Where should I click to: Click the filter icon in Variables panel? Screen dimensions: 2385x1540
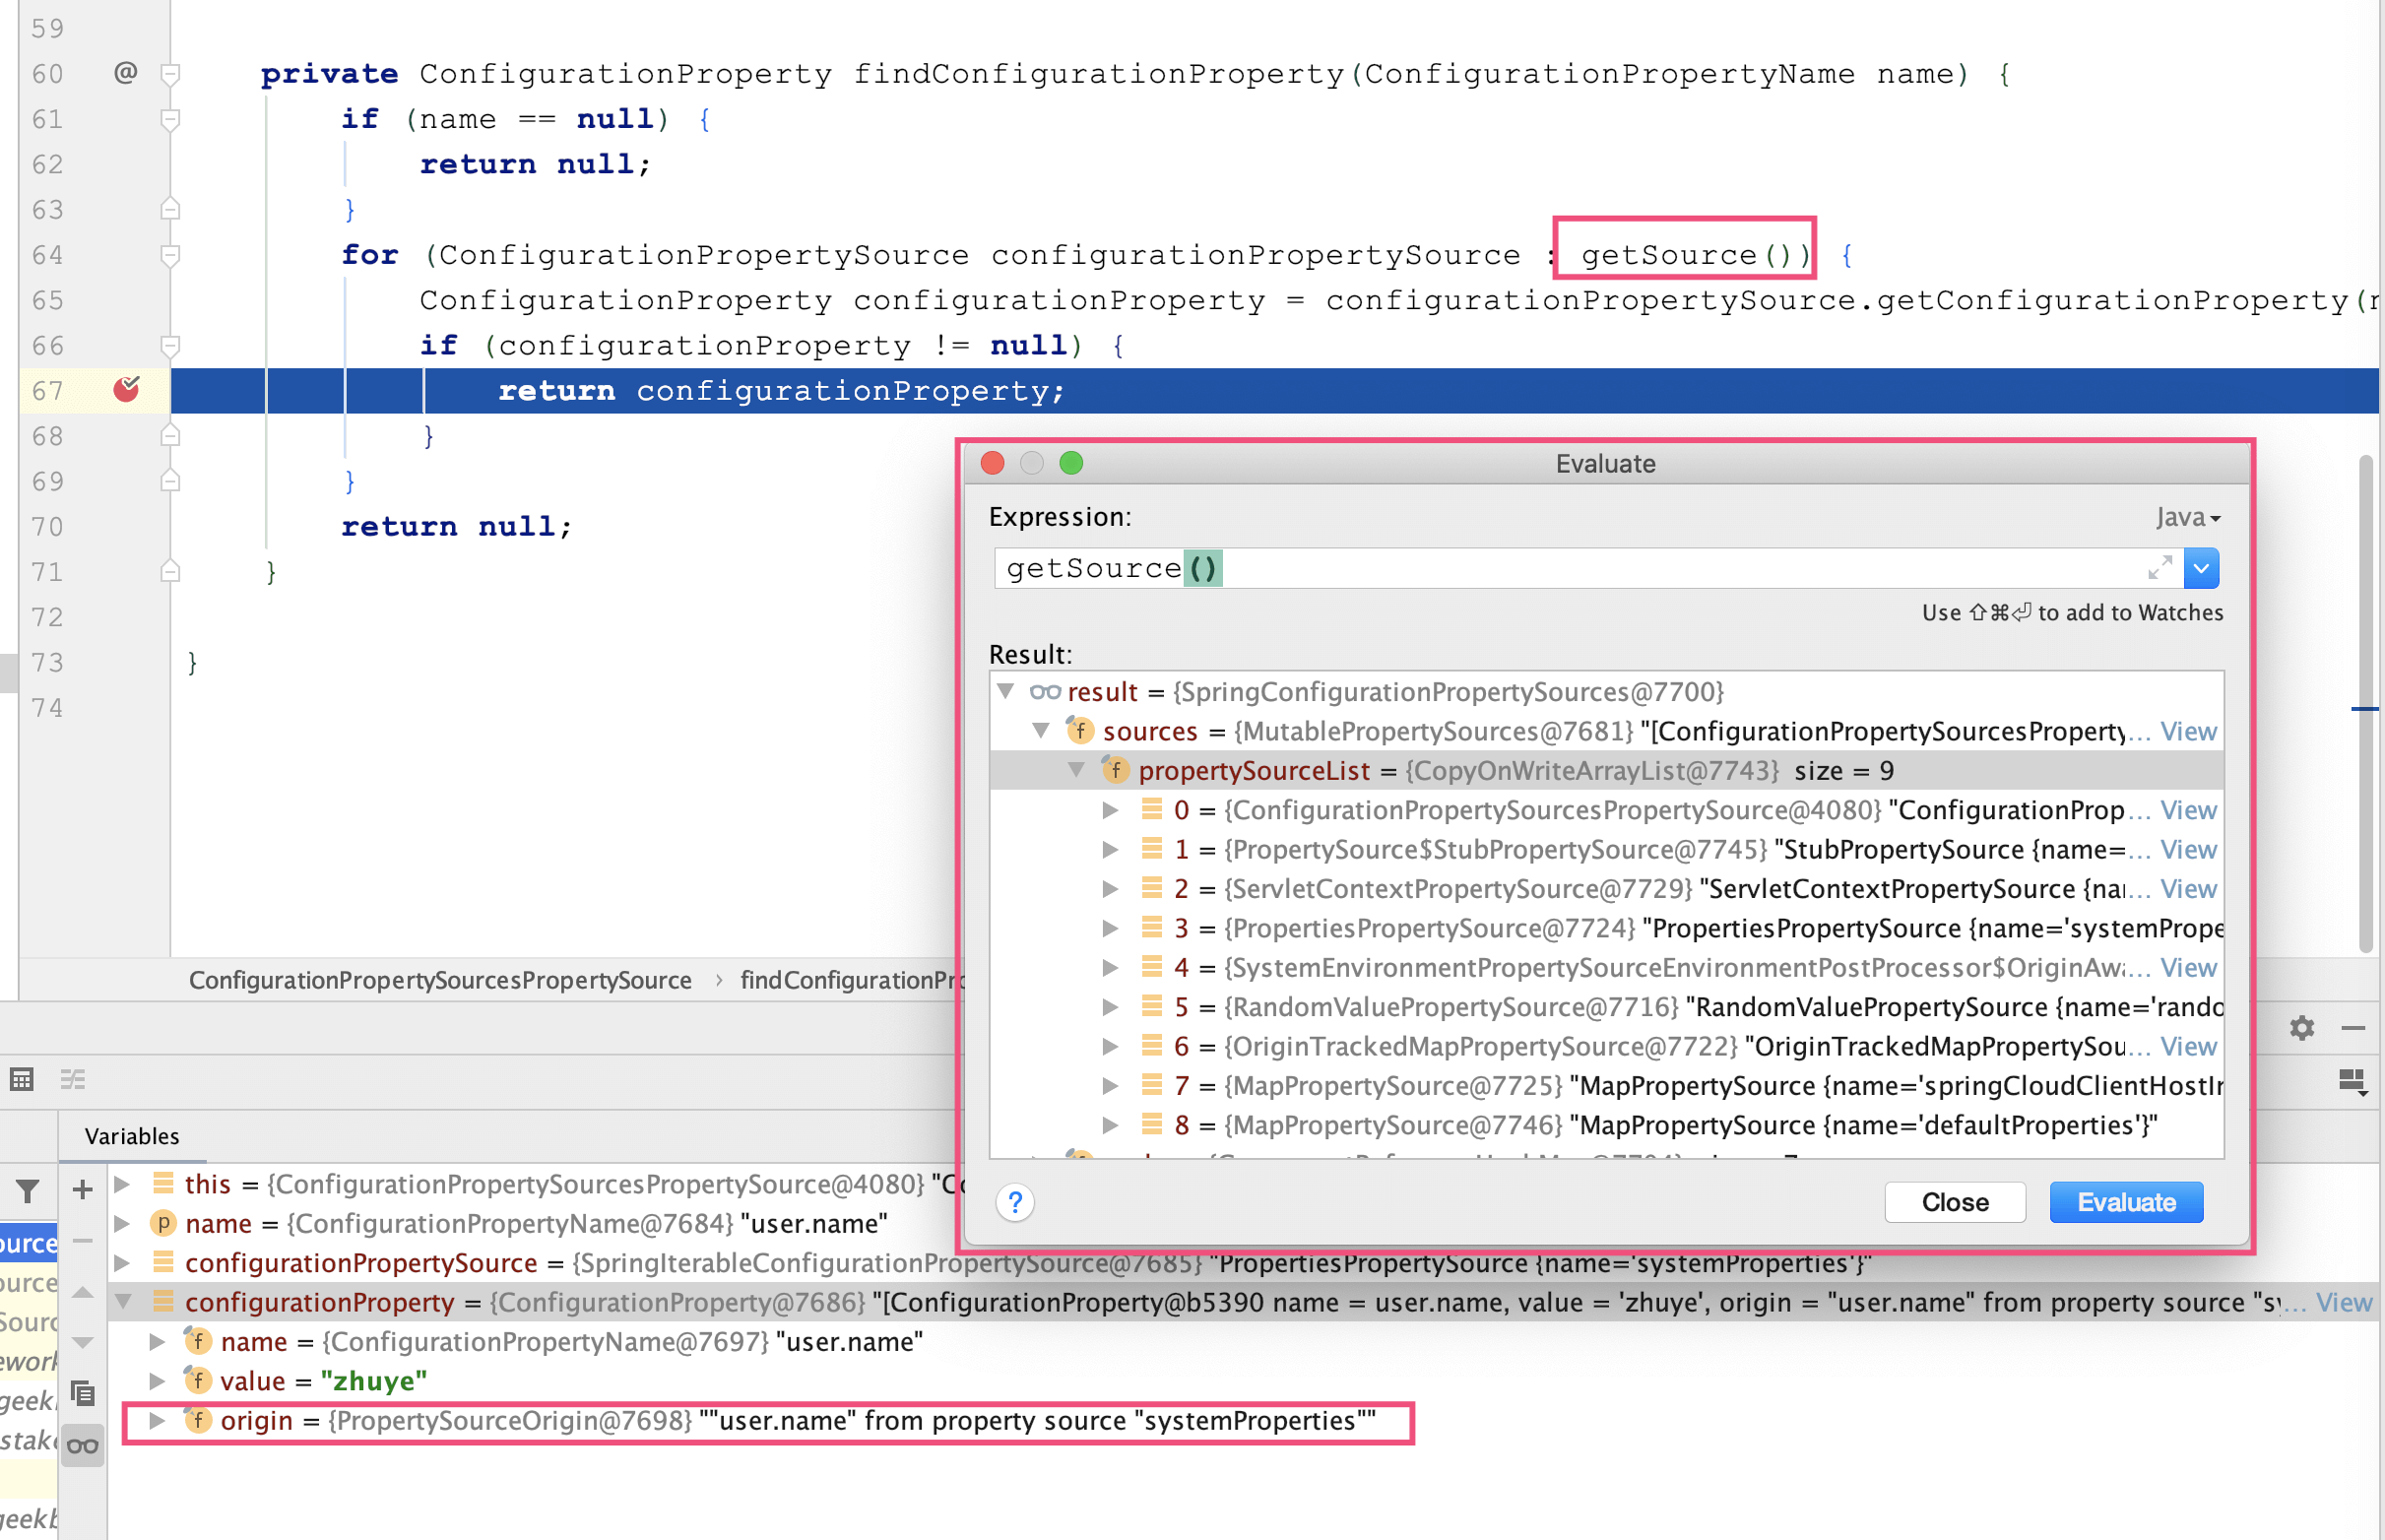[28, 1190]
